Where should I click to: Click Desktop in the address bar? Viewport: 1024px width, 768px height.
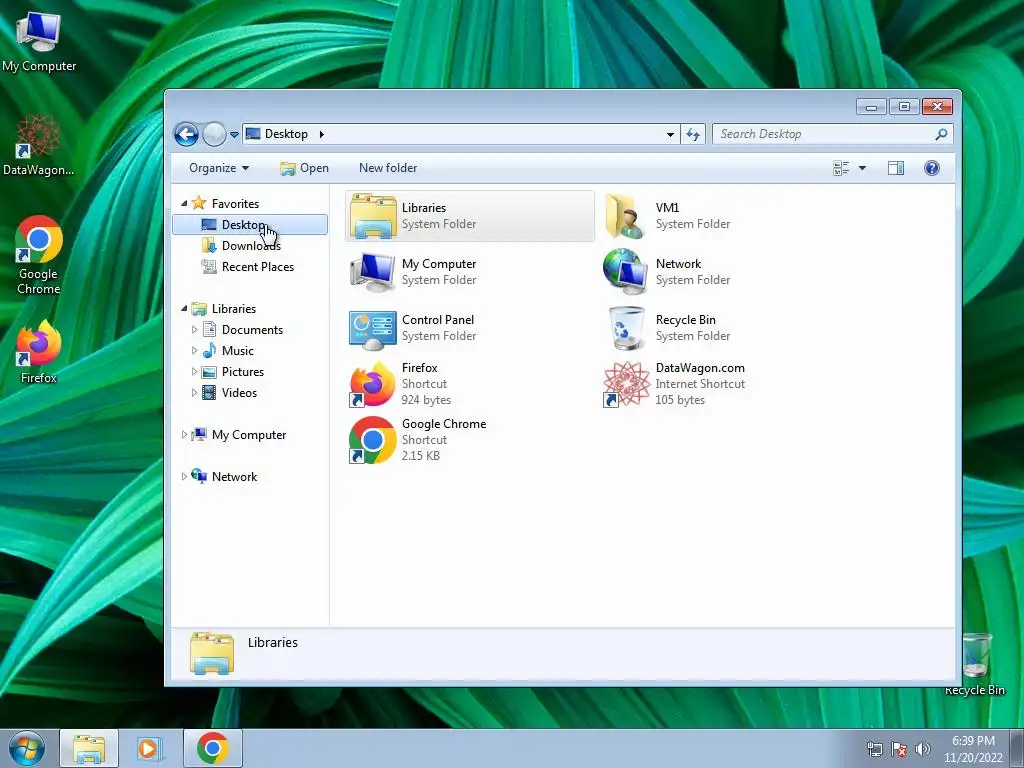click(286, 134)
